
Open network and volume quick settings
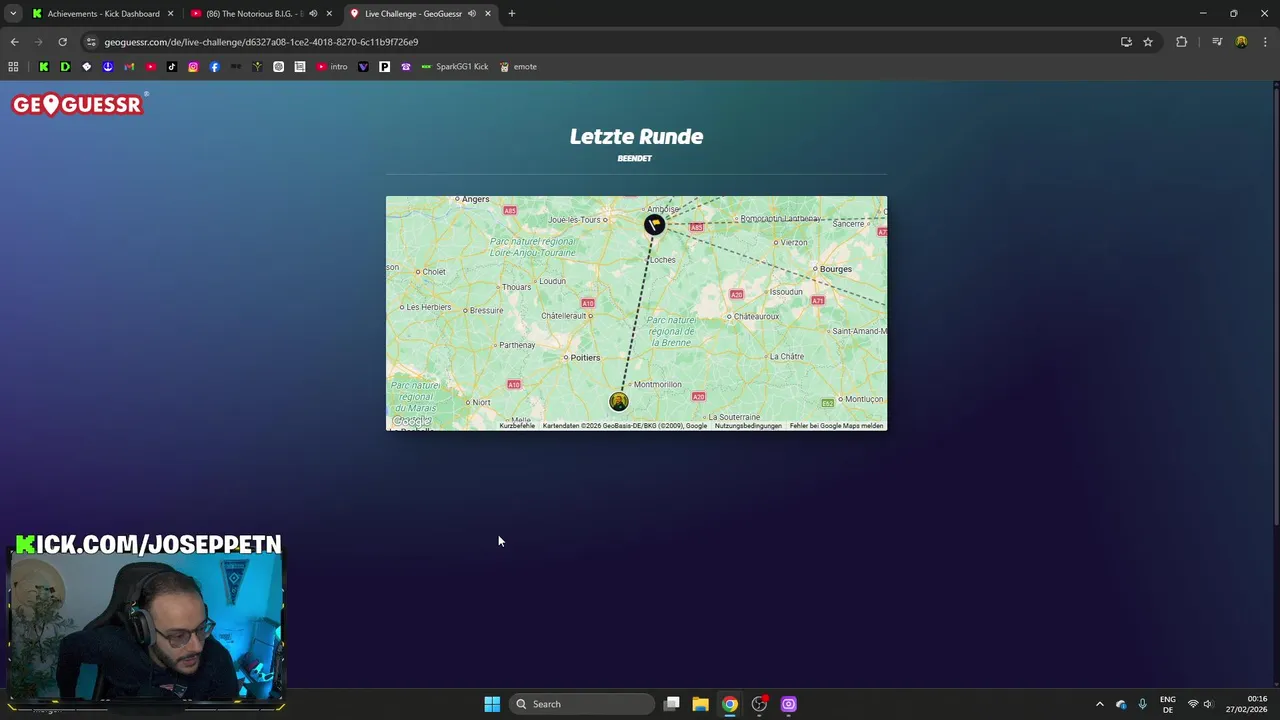click(x=1200, y=704)
